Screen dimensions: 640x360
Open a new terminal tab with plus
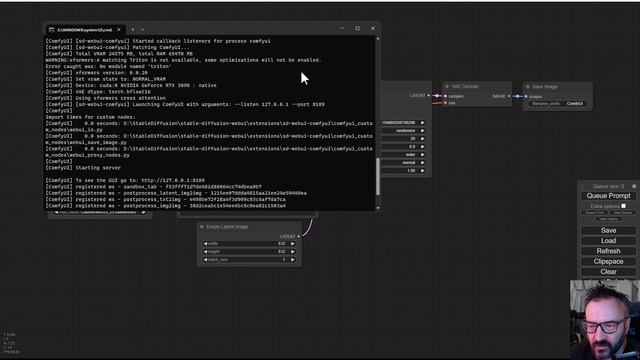(133, 29)
